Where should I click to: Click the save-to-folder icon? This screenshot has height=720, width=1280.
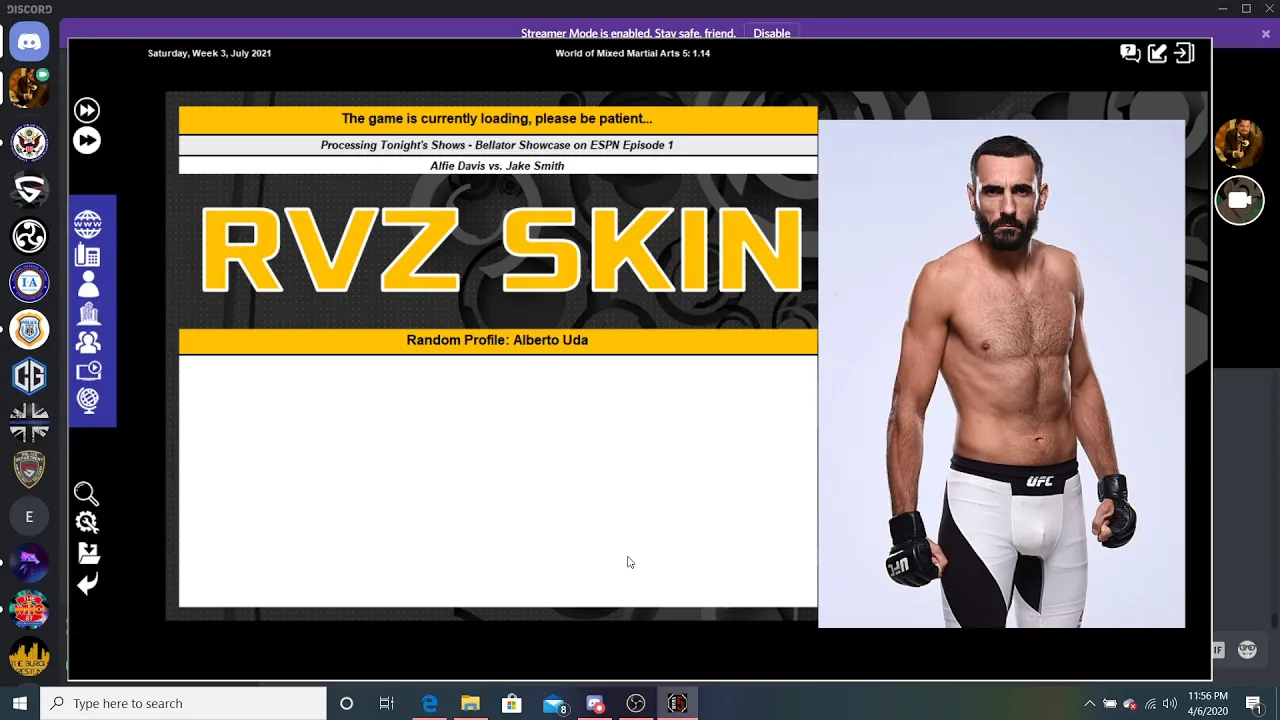pyautogui.click(x=88, y=553)
